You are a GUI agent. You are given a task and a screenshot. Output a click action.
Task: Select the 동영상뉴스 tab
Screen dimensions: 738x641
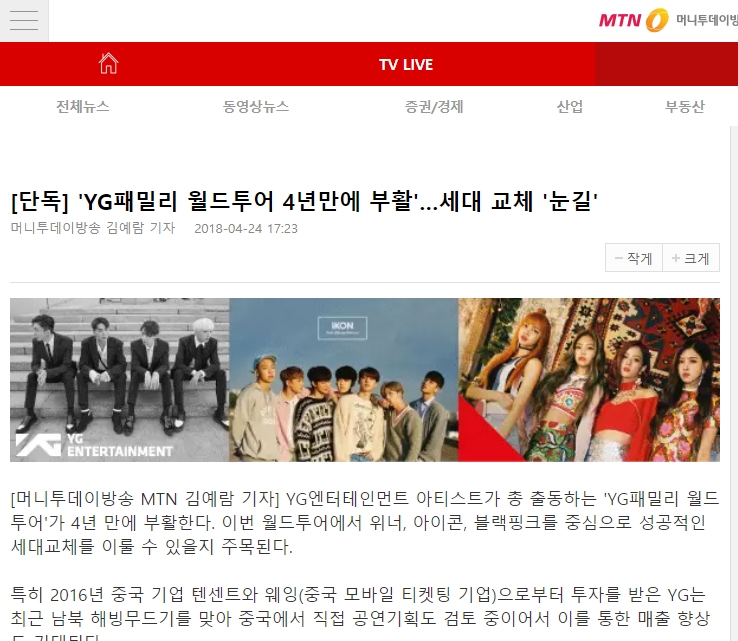256,107
